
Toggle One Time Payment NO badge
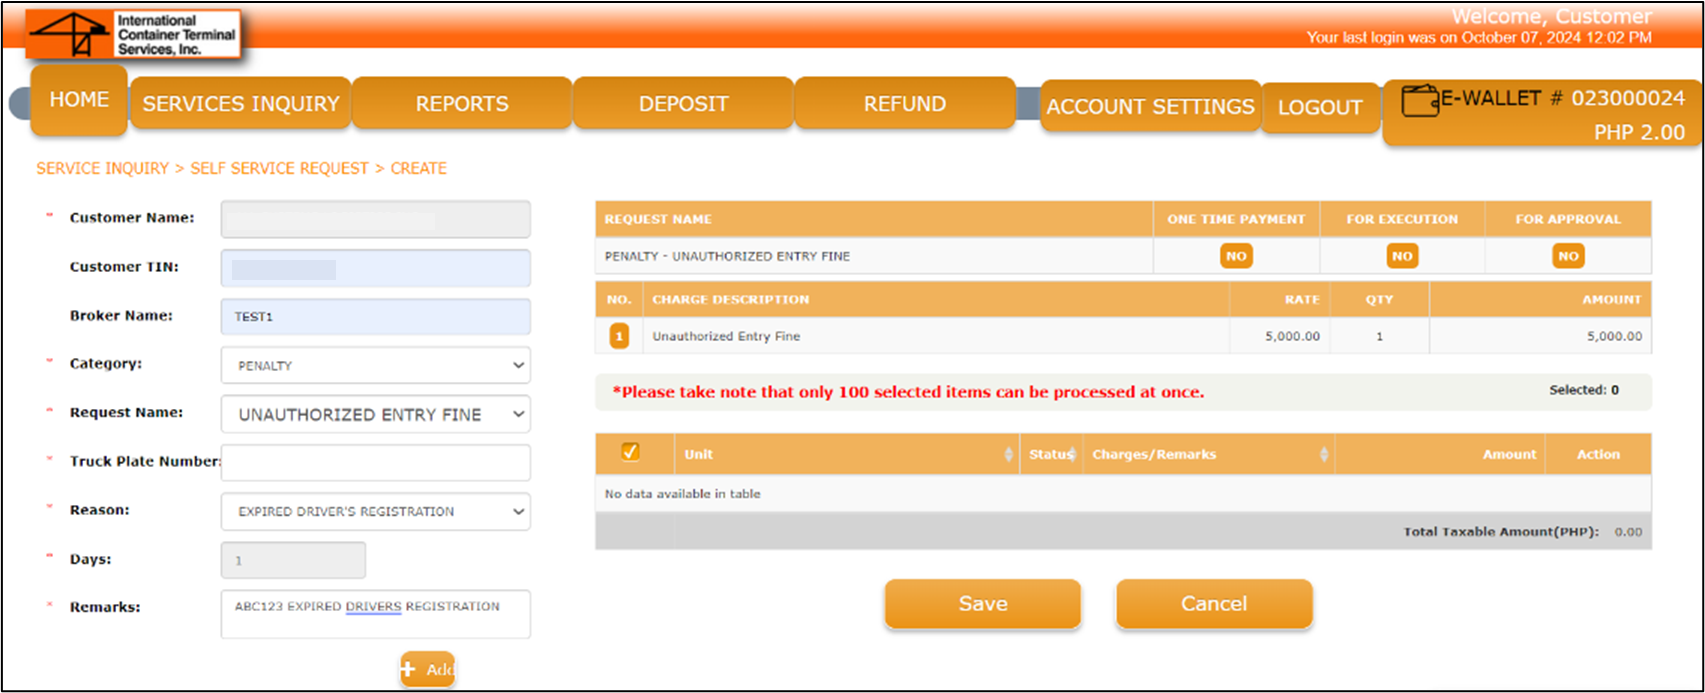click(x=1236, y=256)
